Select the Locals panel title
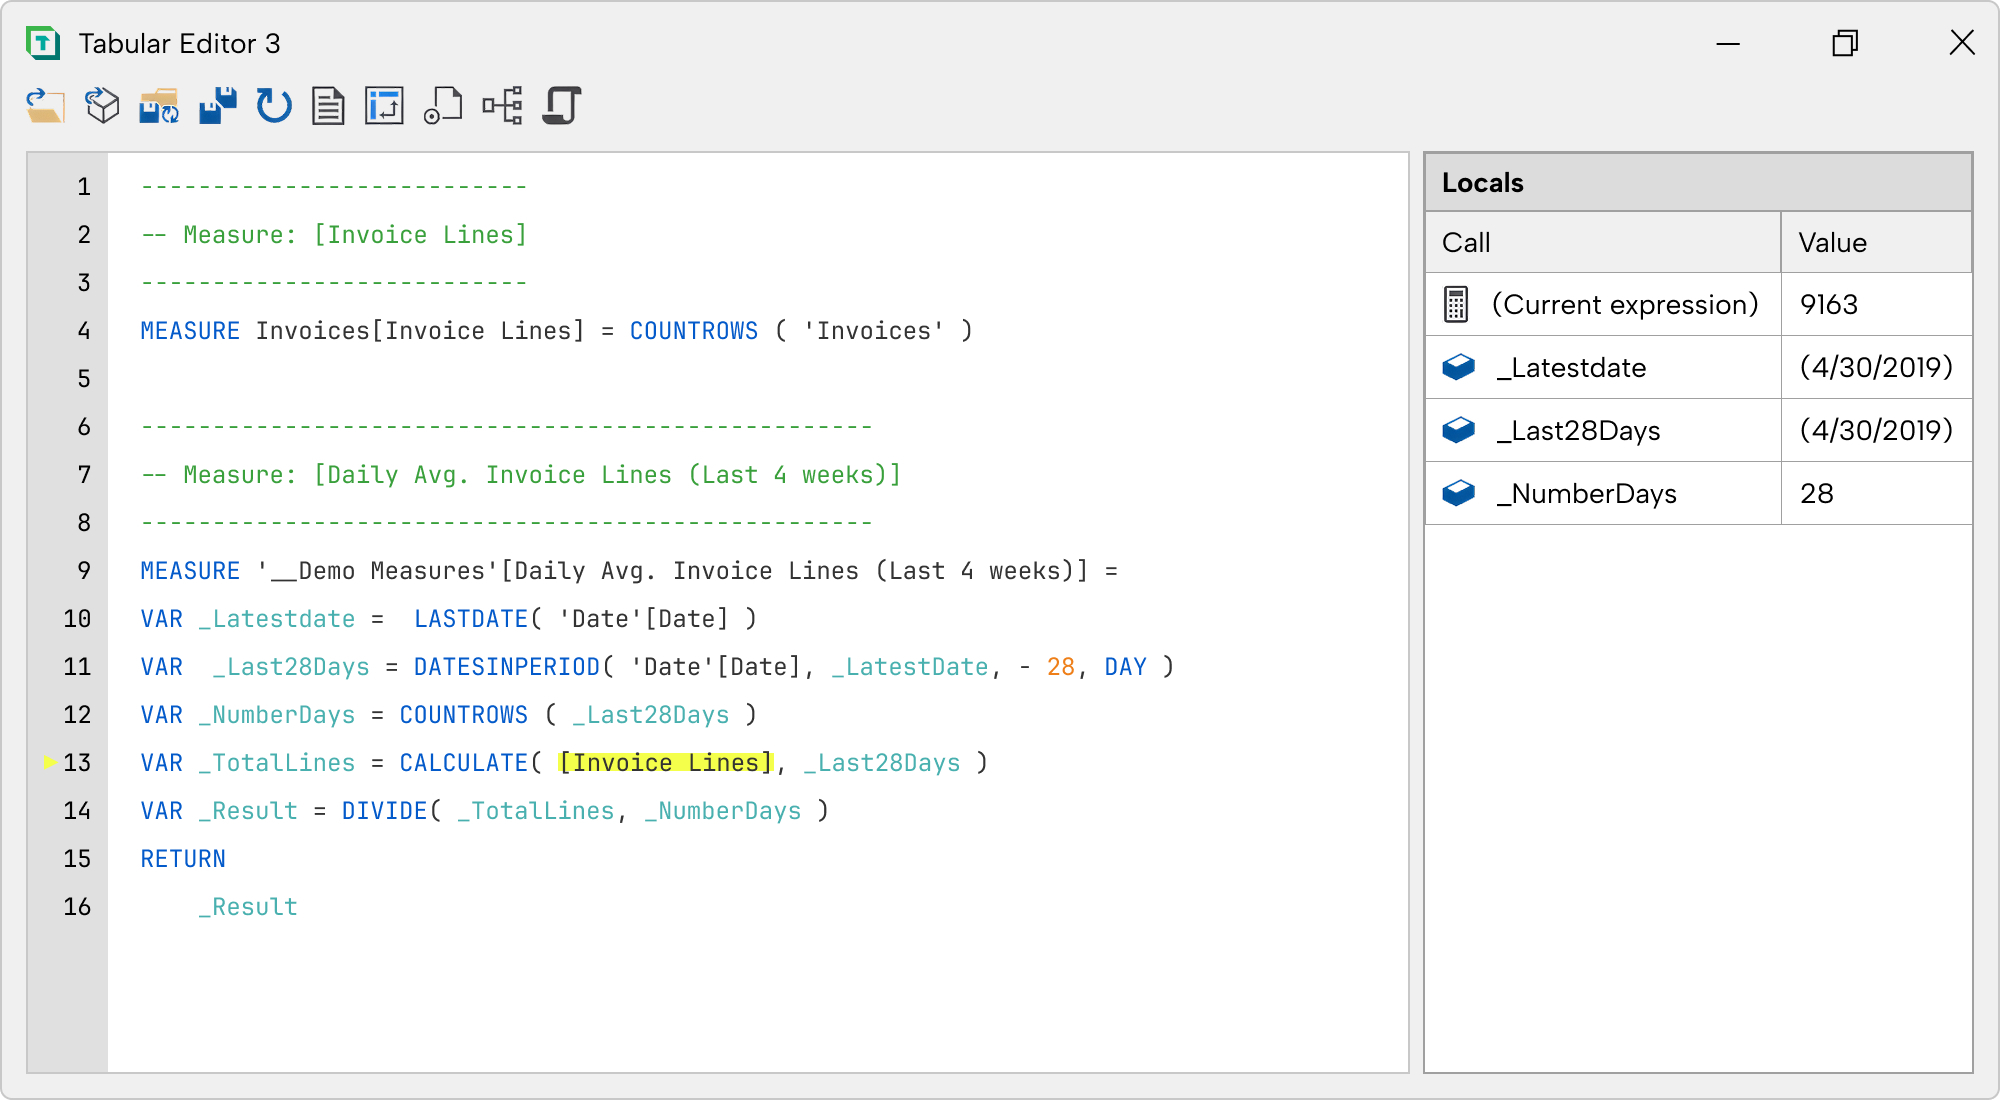 click(x=1483, y=183)
